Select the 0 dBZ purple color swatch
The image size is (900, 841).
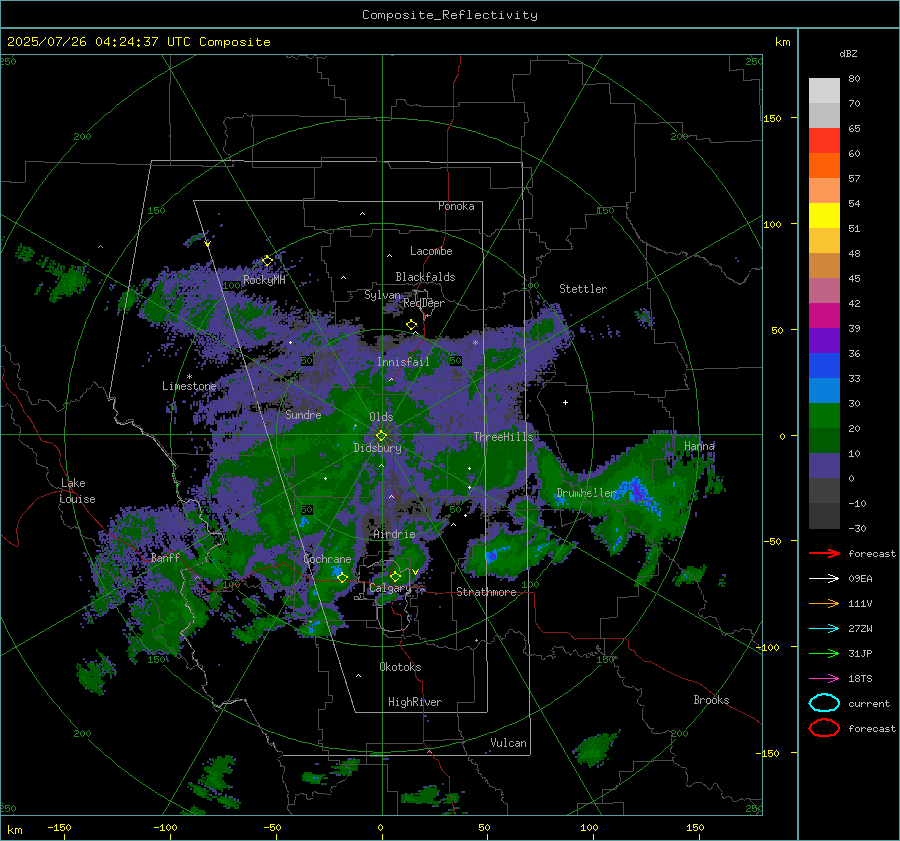pyautogui.click(x=824, y=466)
